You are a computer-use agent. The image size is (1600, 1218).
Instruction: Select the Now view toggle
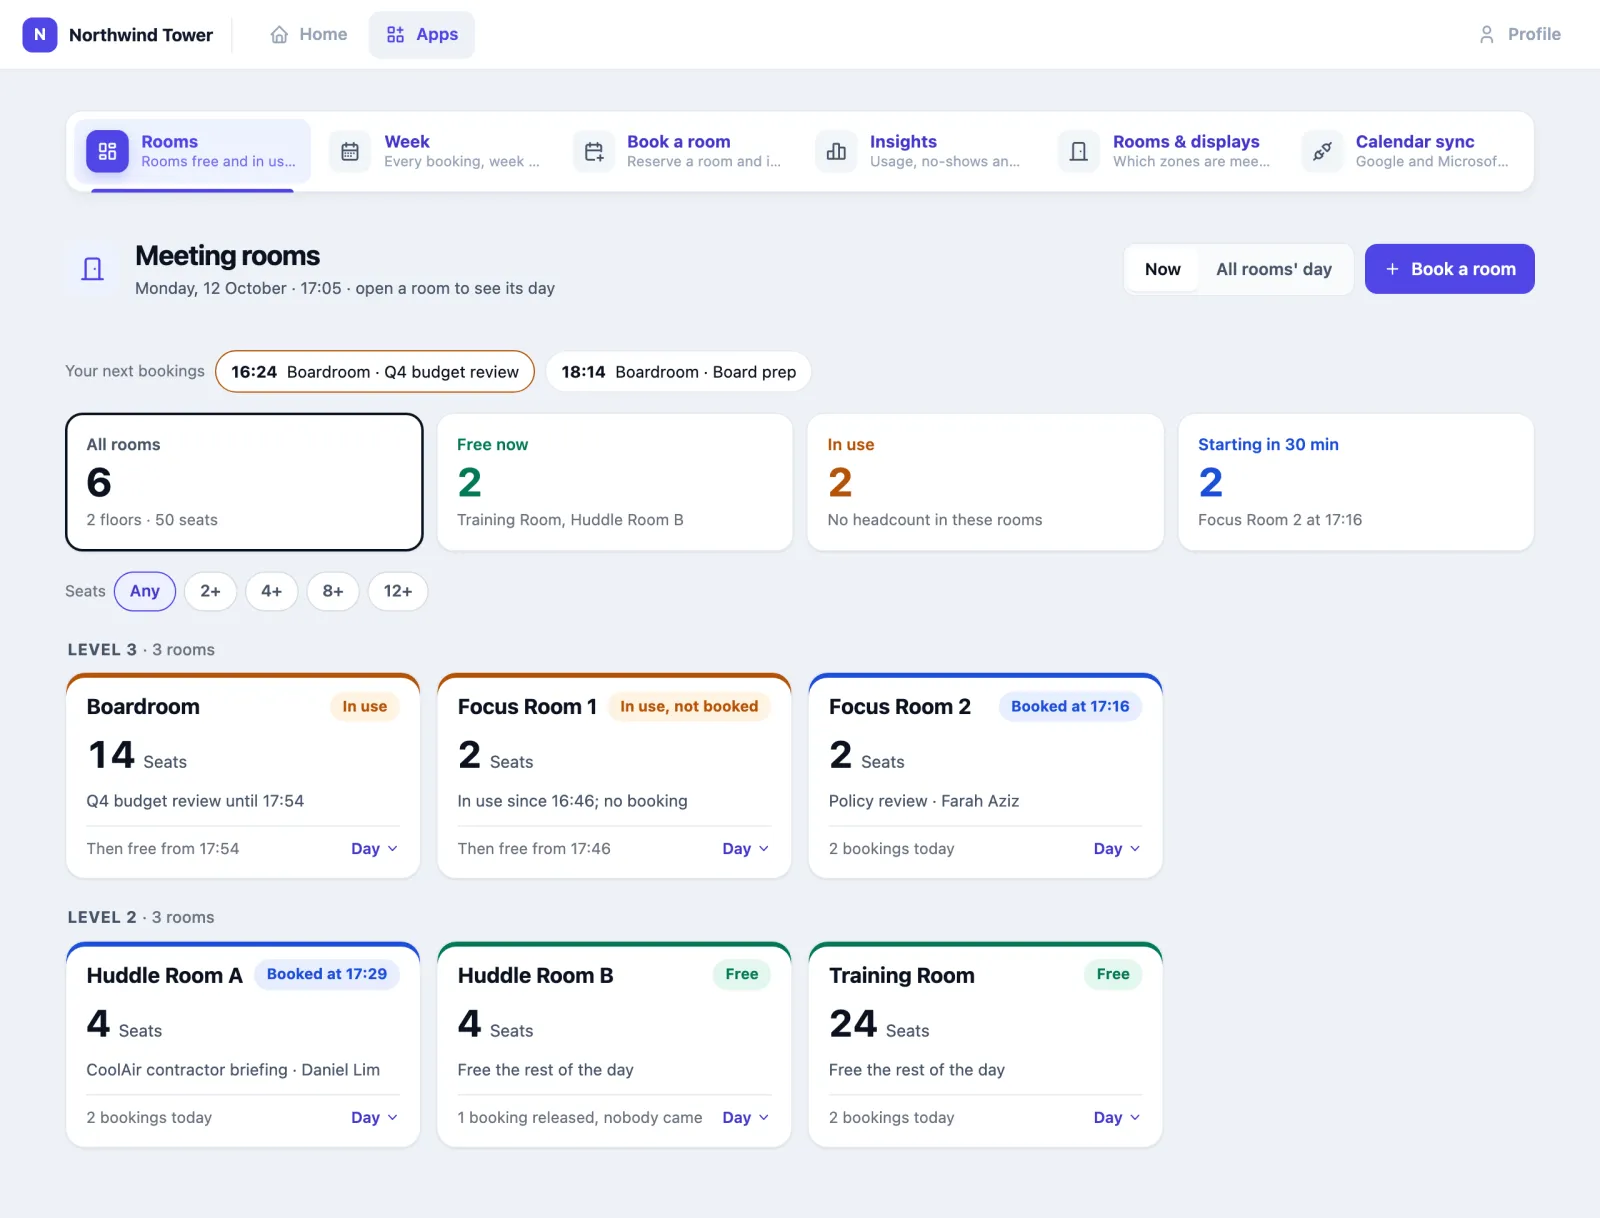point(1162,269)
